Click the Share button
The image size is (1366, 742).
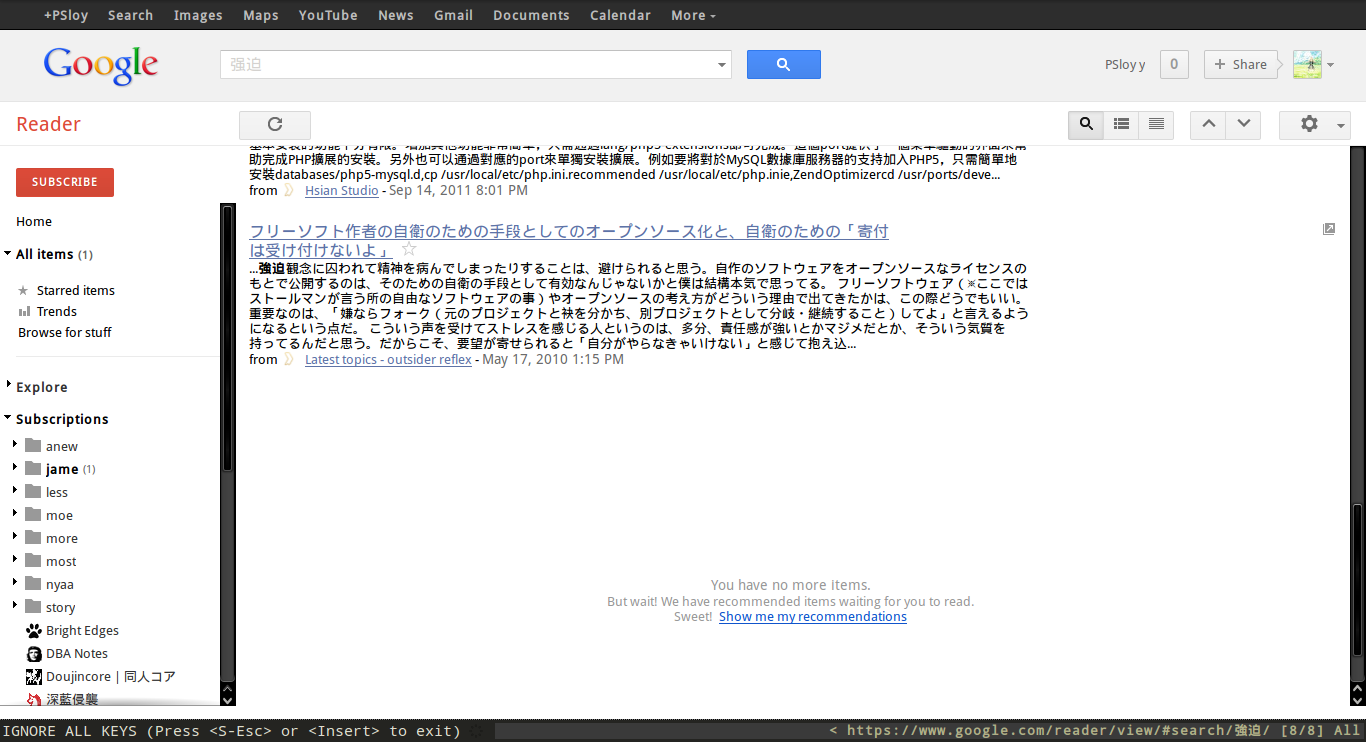1240,64
